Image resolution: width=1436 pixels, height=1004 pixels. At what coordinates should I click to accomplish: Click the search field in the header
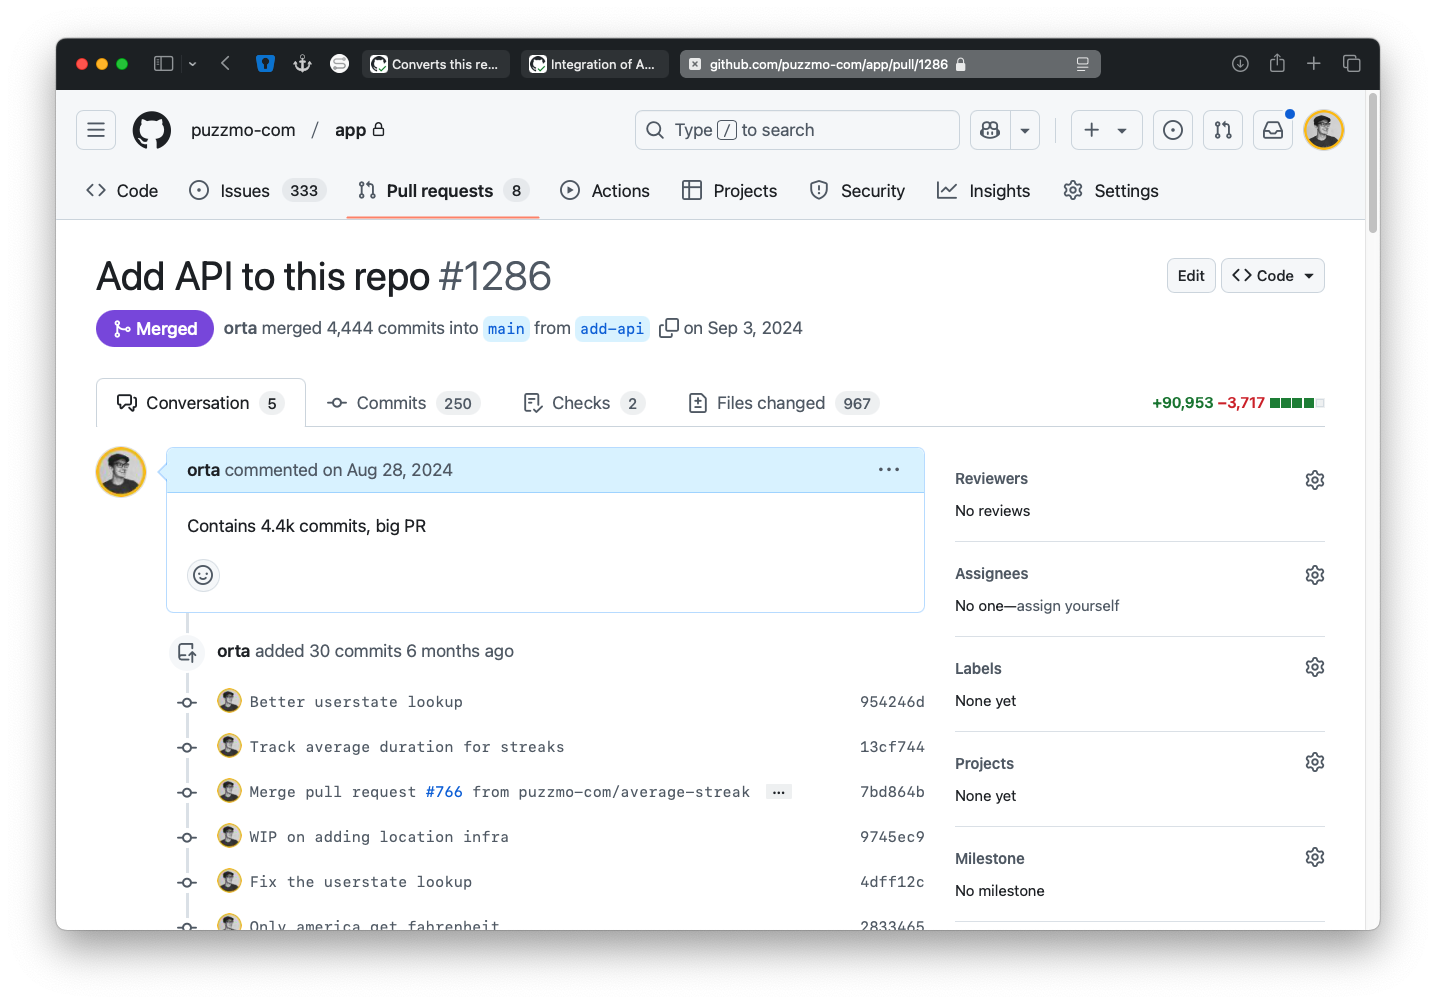click(x=797, y=130)
